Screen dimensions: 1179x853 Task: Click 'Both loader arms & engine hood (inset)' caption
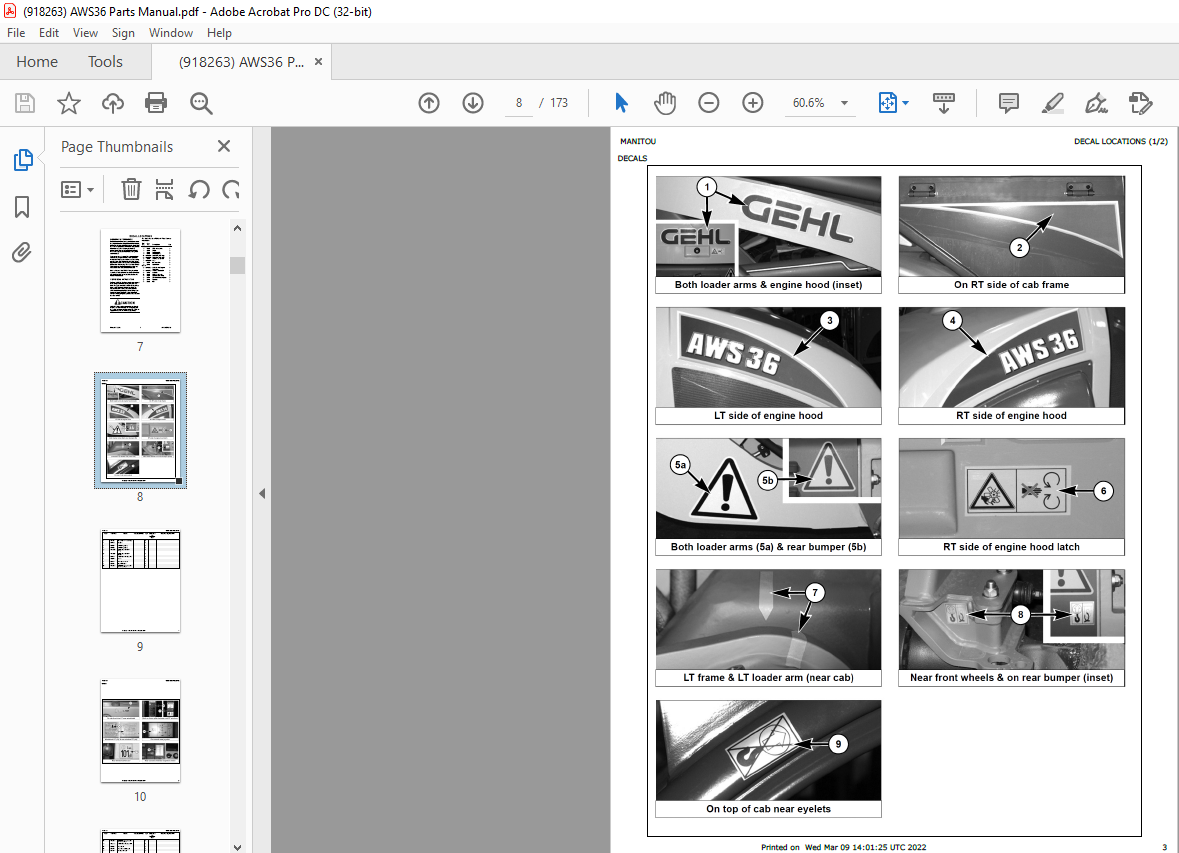768,285
